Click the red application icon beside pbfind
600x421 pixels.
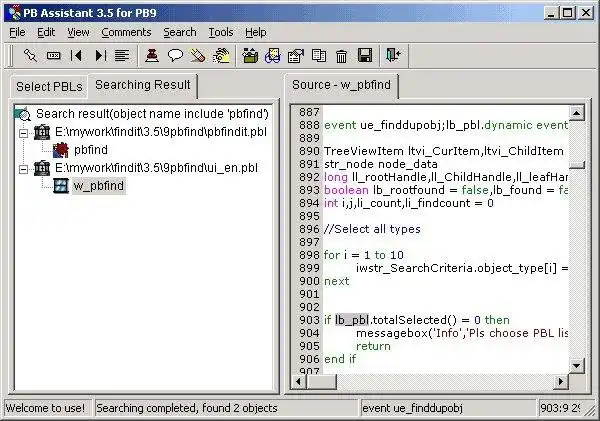[60, 150]
